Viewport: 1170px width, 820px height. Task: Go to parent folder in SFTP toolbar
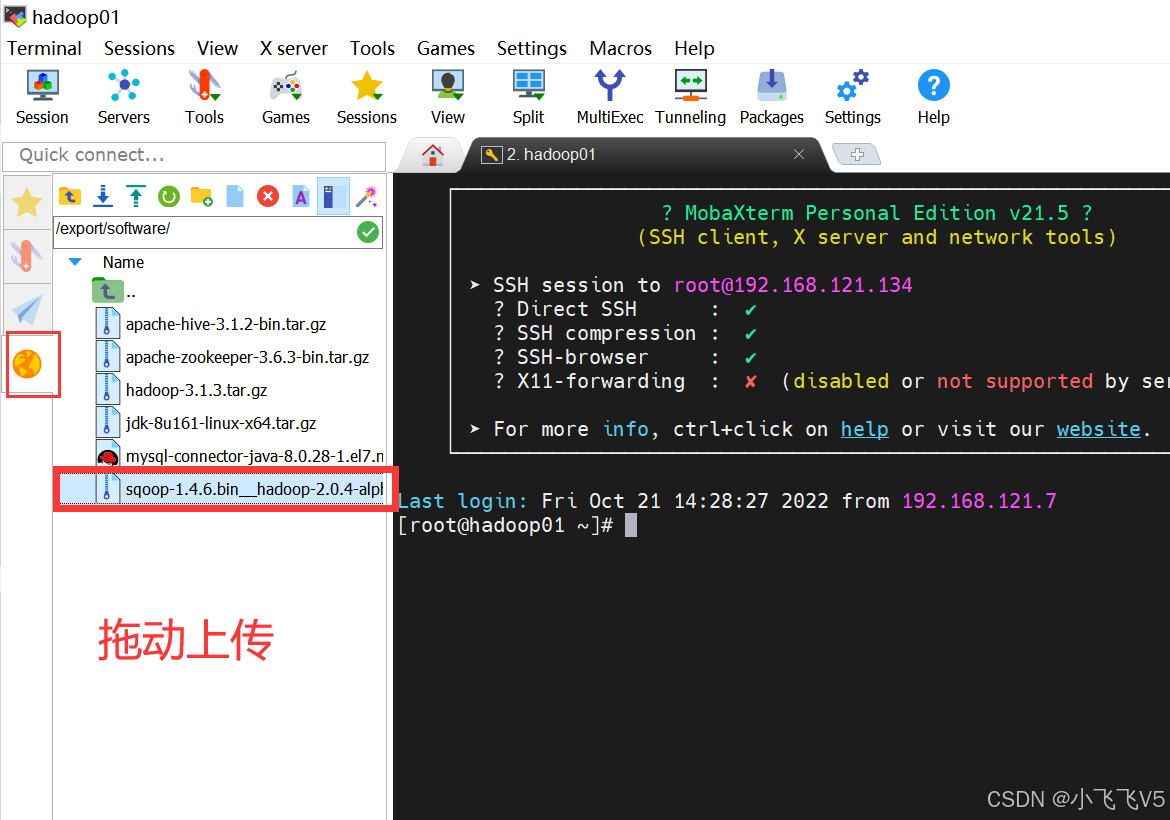[70, 196]
